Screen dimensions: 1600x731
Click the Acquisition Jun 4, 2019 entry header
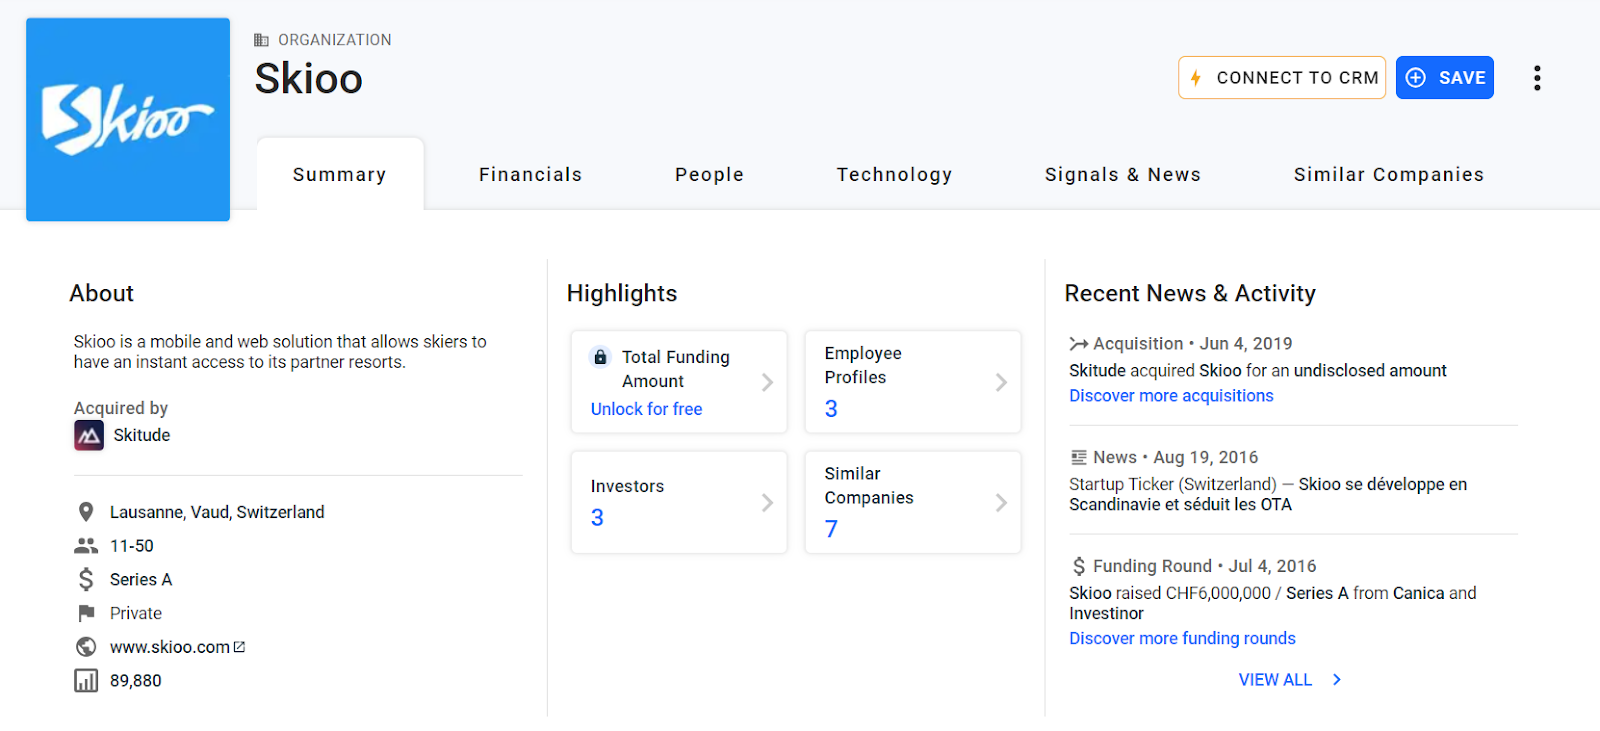click(x=1181, y=344)
